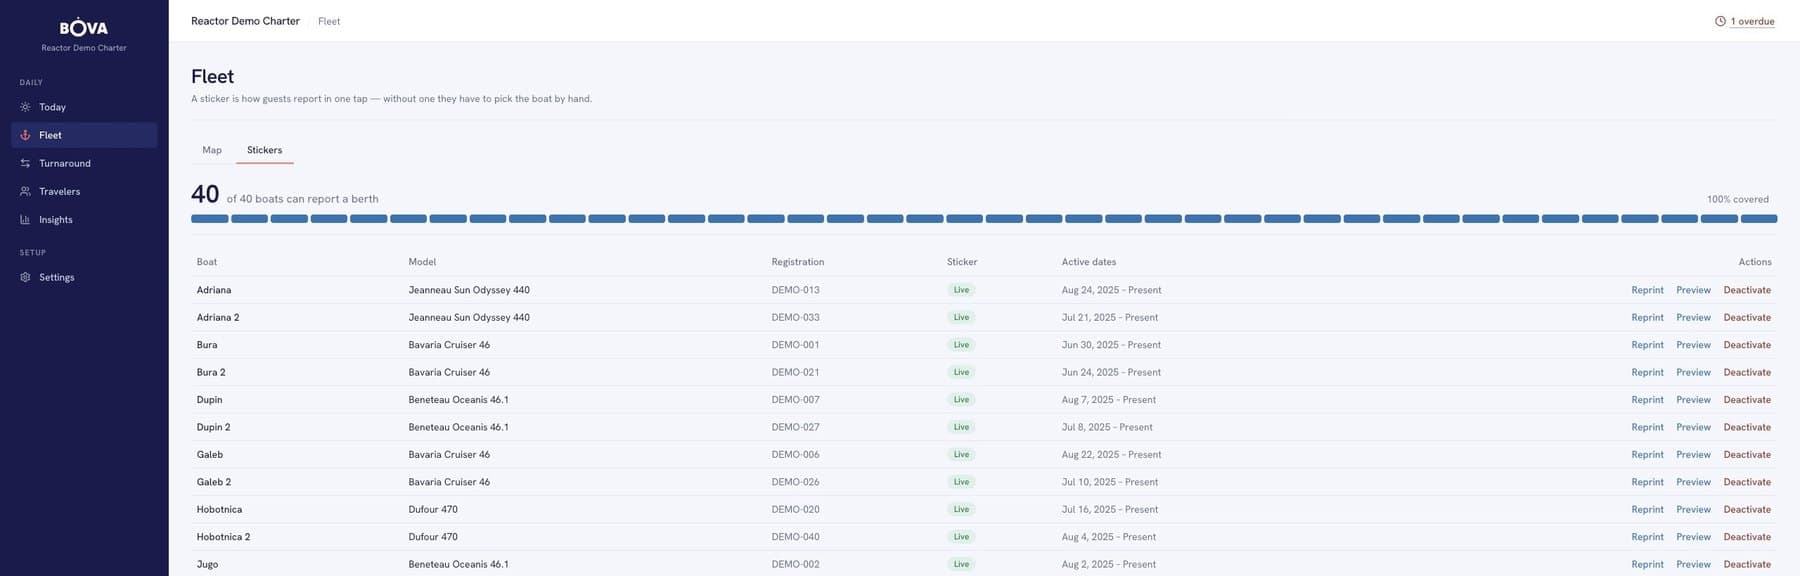This screenshot has width=1800, height=576.
Task: Preview the sticker for Jugo
Action: (1693, 565)
